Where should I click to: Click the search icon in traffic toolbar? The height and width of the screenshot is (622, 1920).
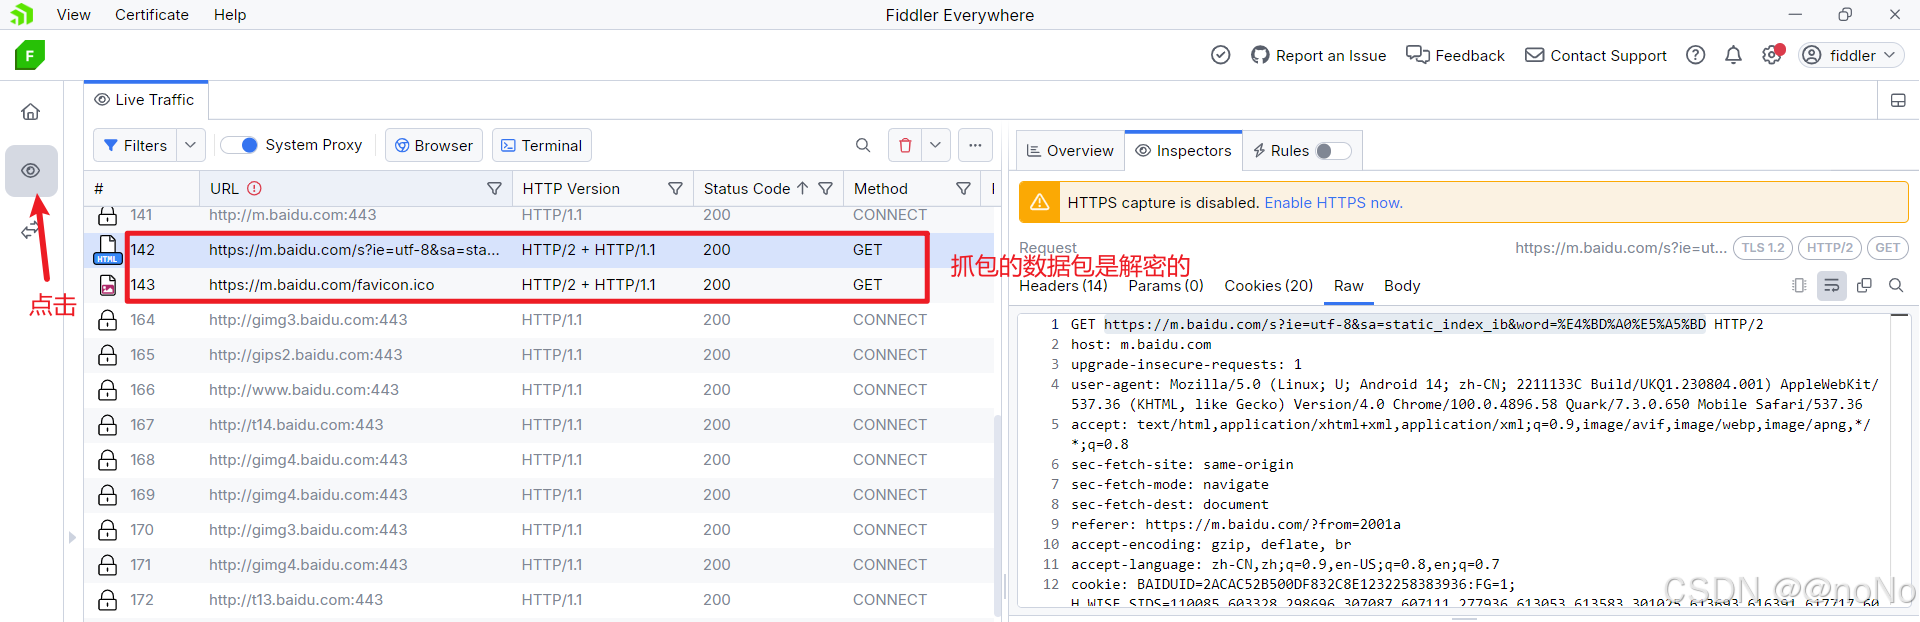863,145
